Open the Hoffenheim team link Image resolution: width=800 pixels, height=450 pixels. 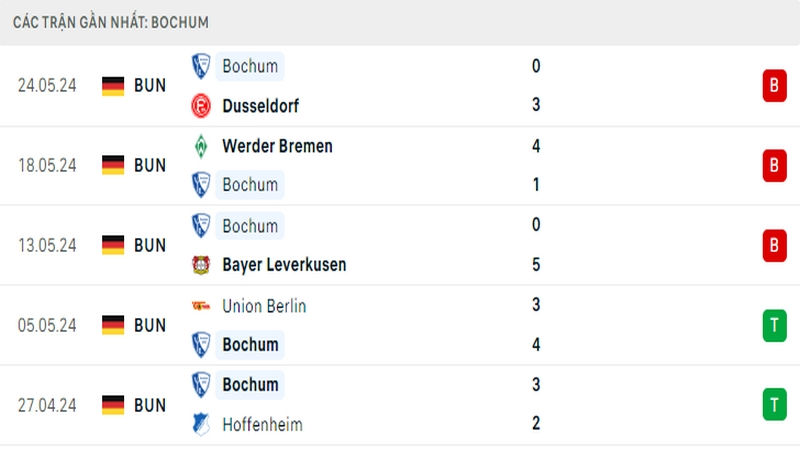(262, 424)
